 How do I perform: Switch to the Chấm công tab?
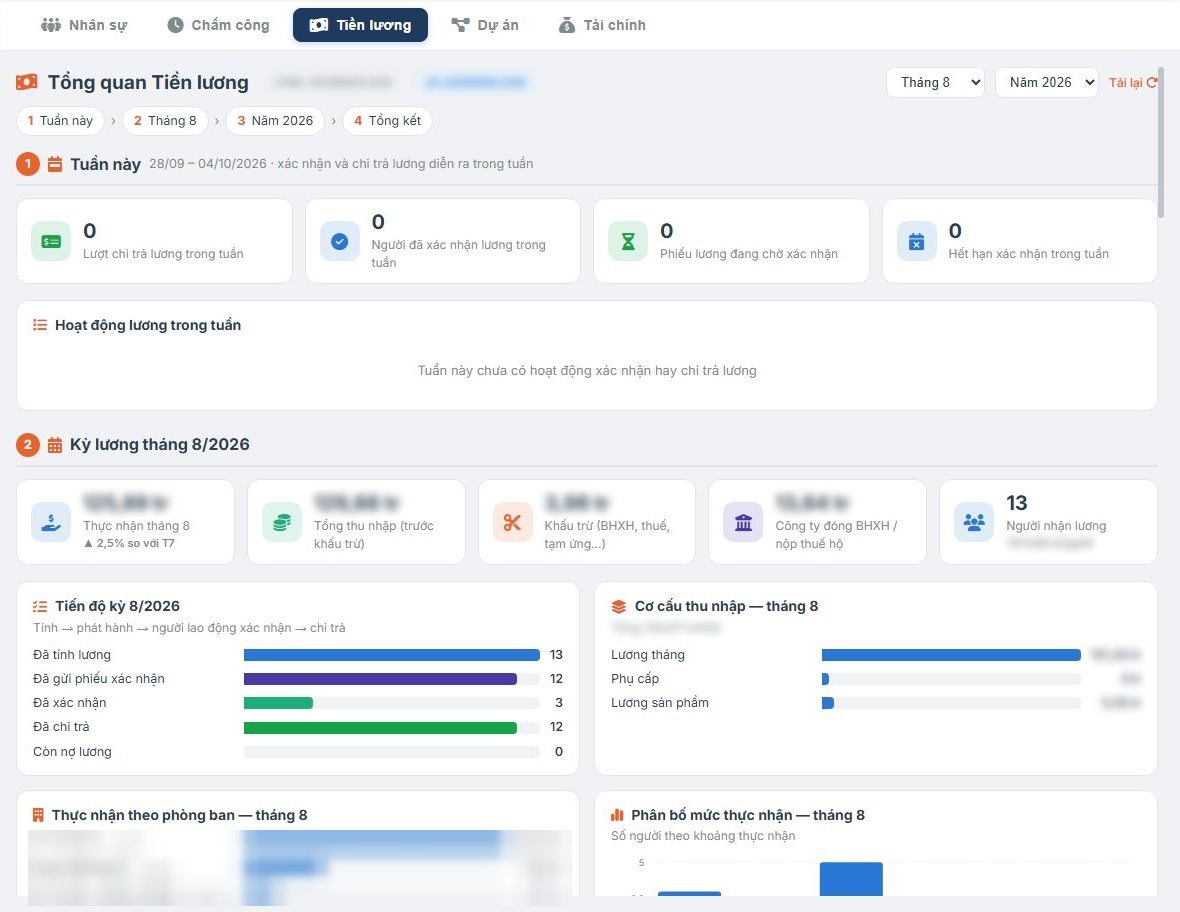pyautogui.click(x=218, y=25)
